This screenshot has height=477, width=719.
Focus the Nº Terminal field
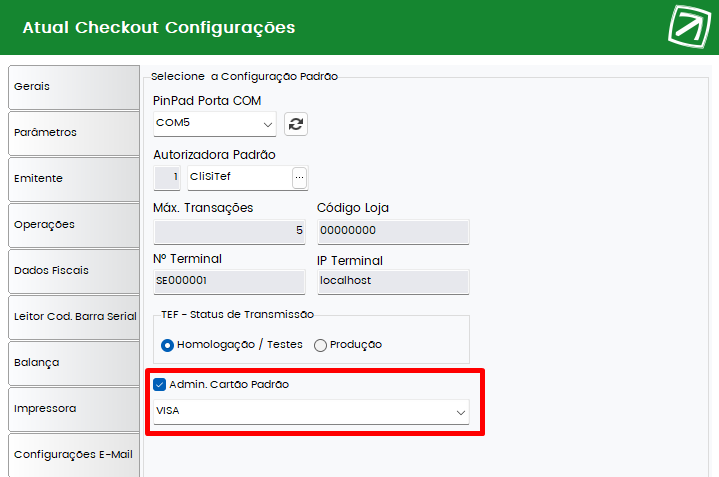(229, 282)
